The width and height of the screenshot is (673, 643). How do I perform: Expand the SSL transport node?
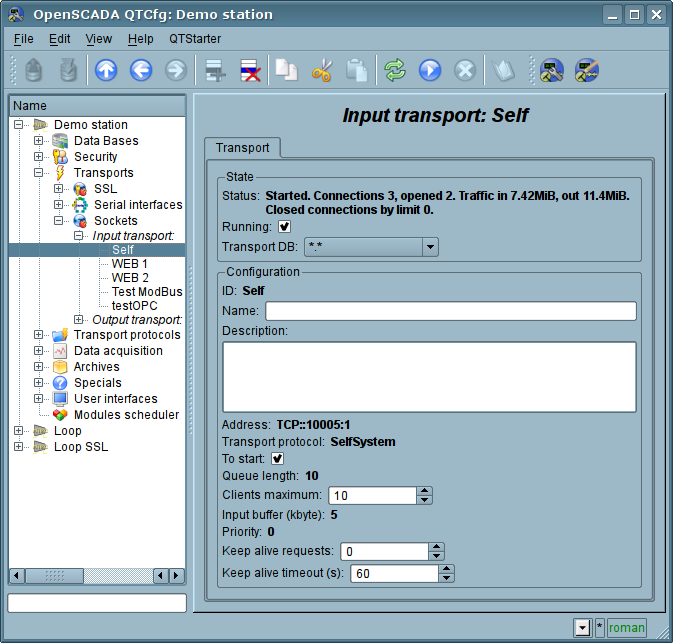(x=59, y=188)
